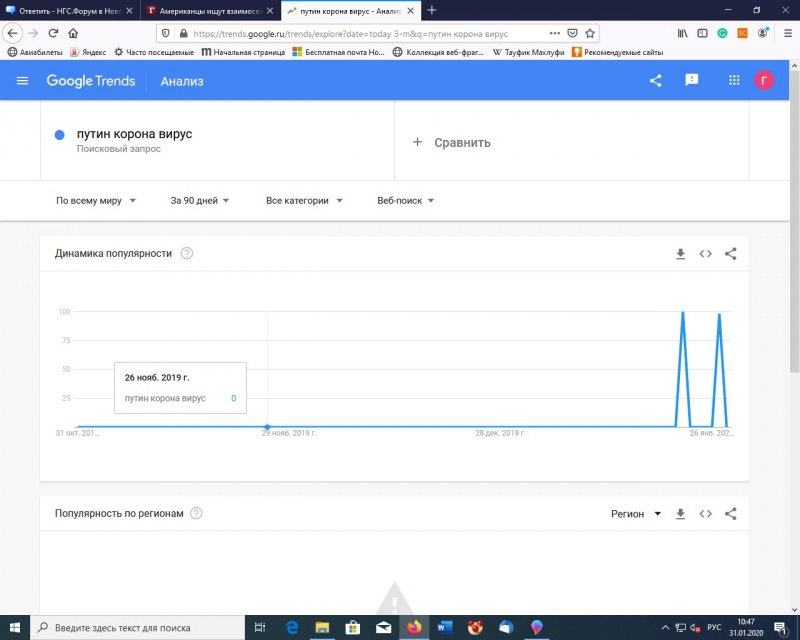
Task: Open the По всему миру region dropdown
Action: point(96,201)
